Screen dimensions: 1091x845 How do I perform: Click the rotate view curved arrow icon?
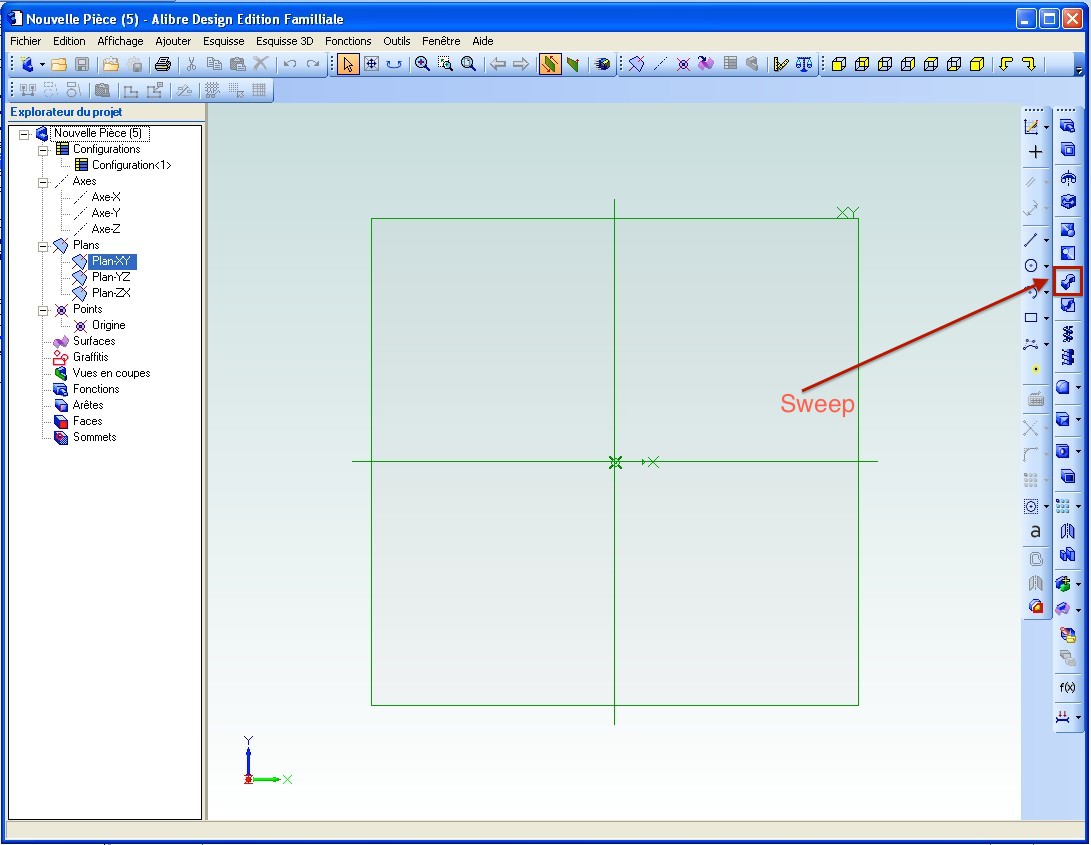coord(394,64)
